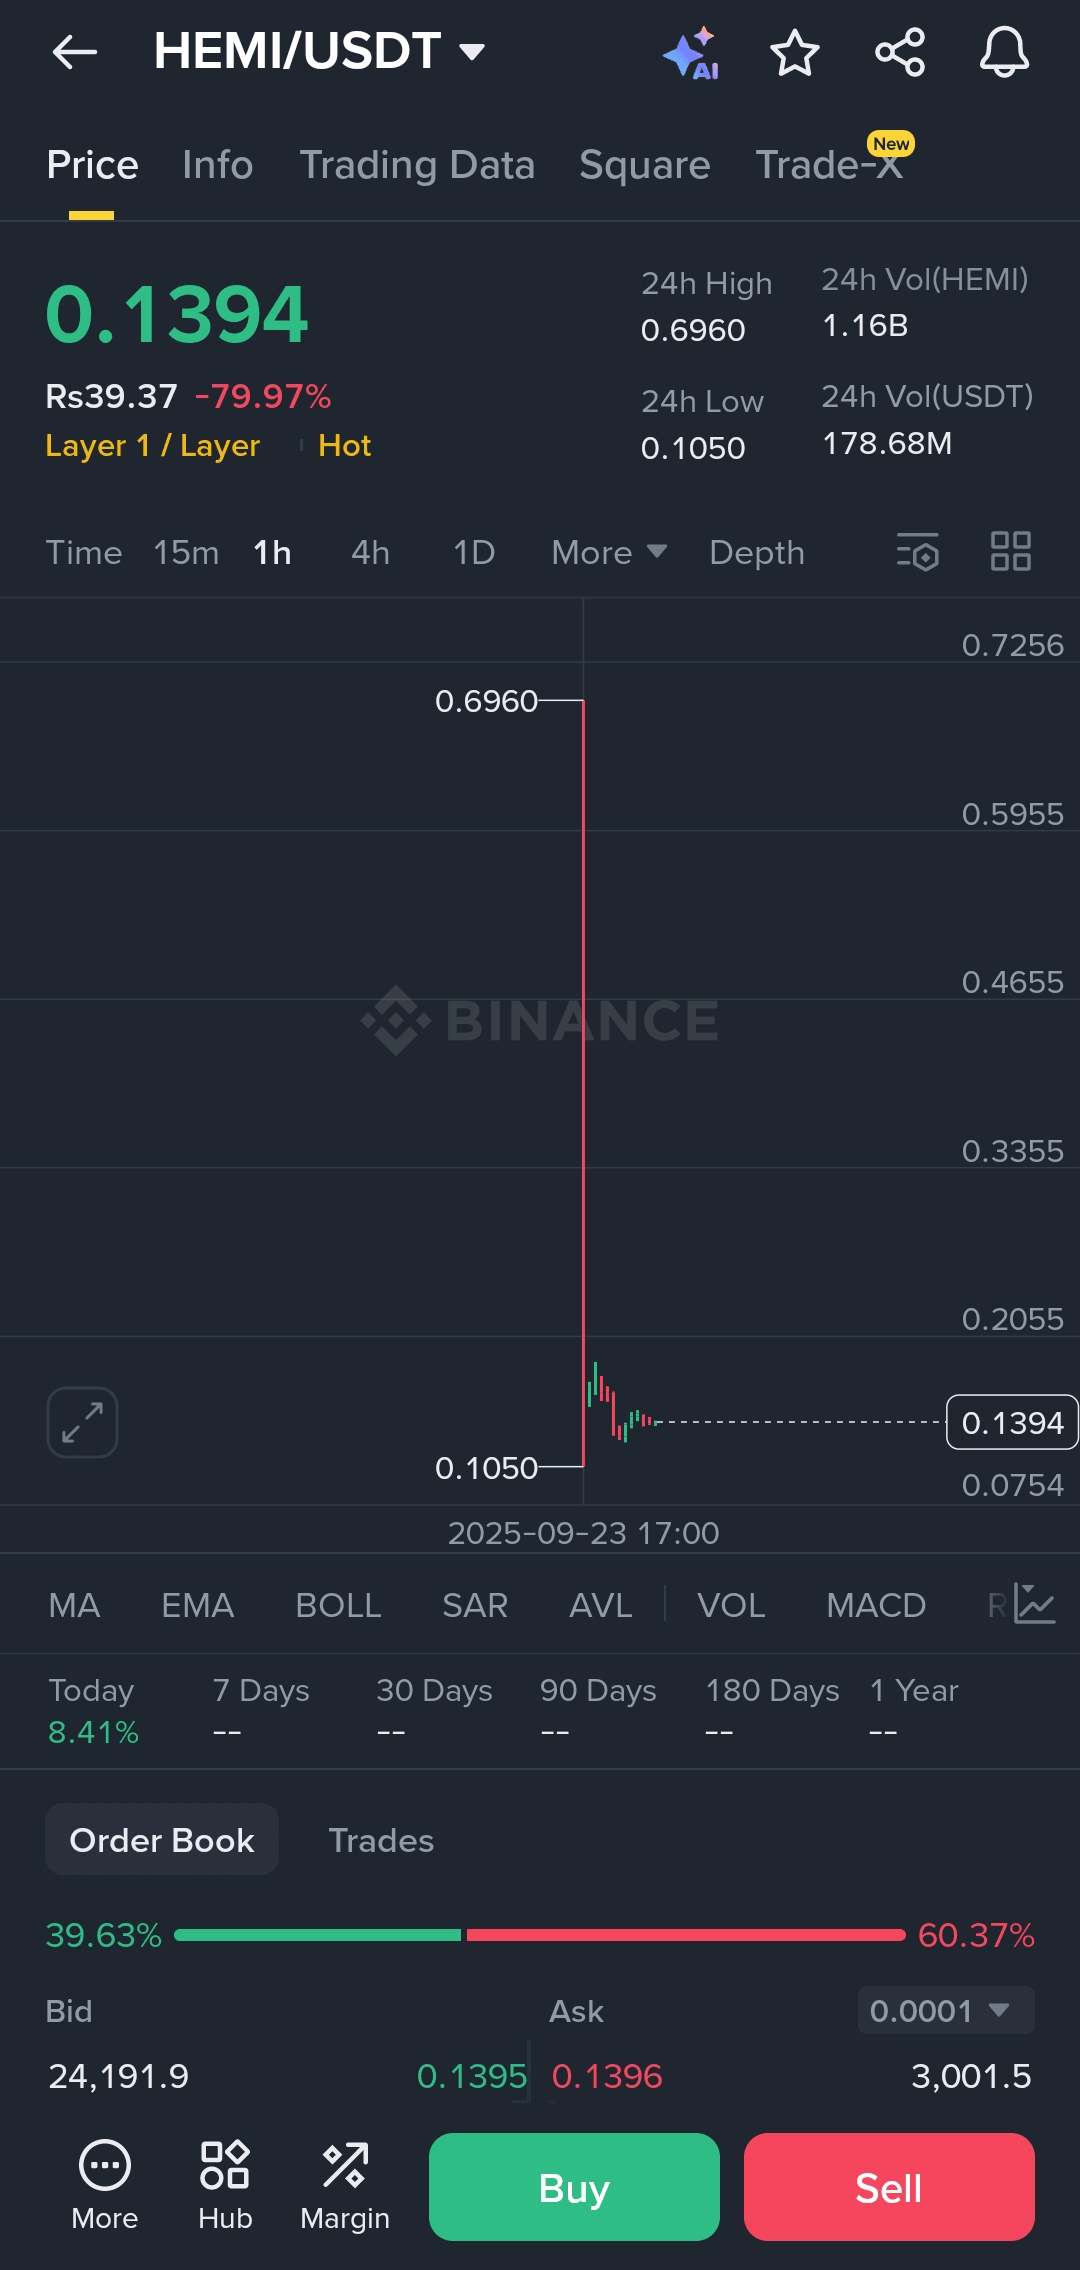This screenshot has width=1080, height=2270.
Task: Toggle the BOLL indicator
Action: point(338,1606)
